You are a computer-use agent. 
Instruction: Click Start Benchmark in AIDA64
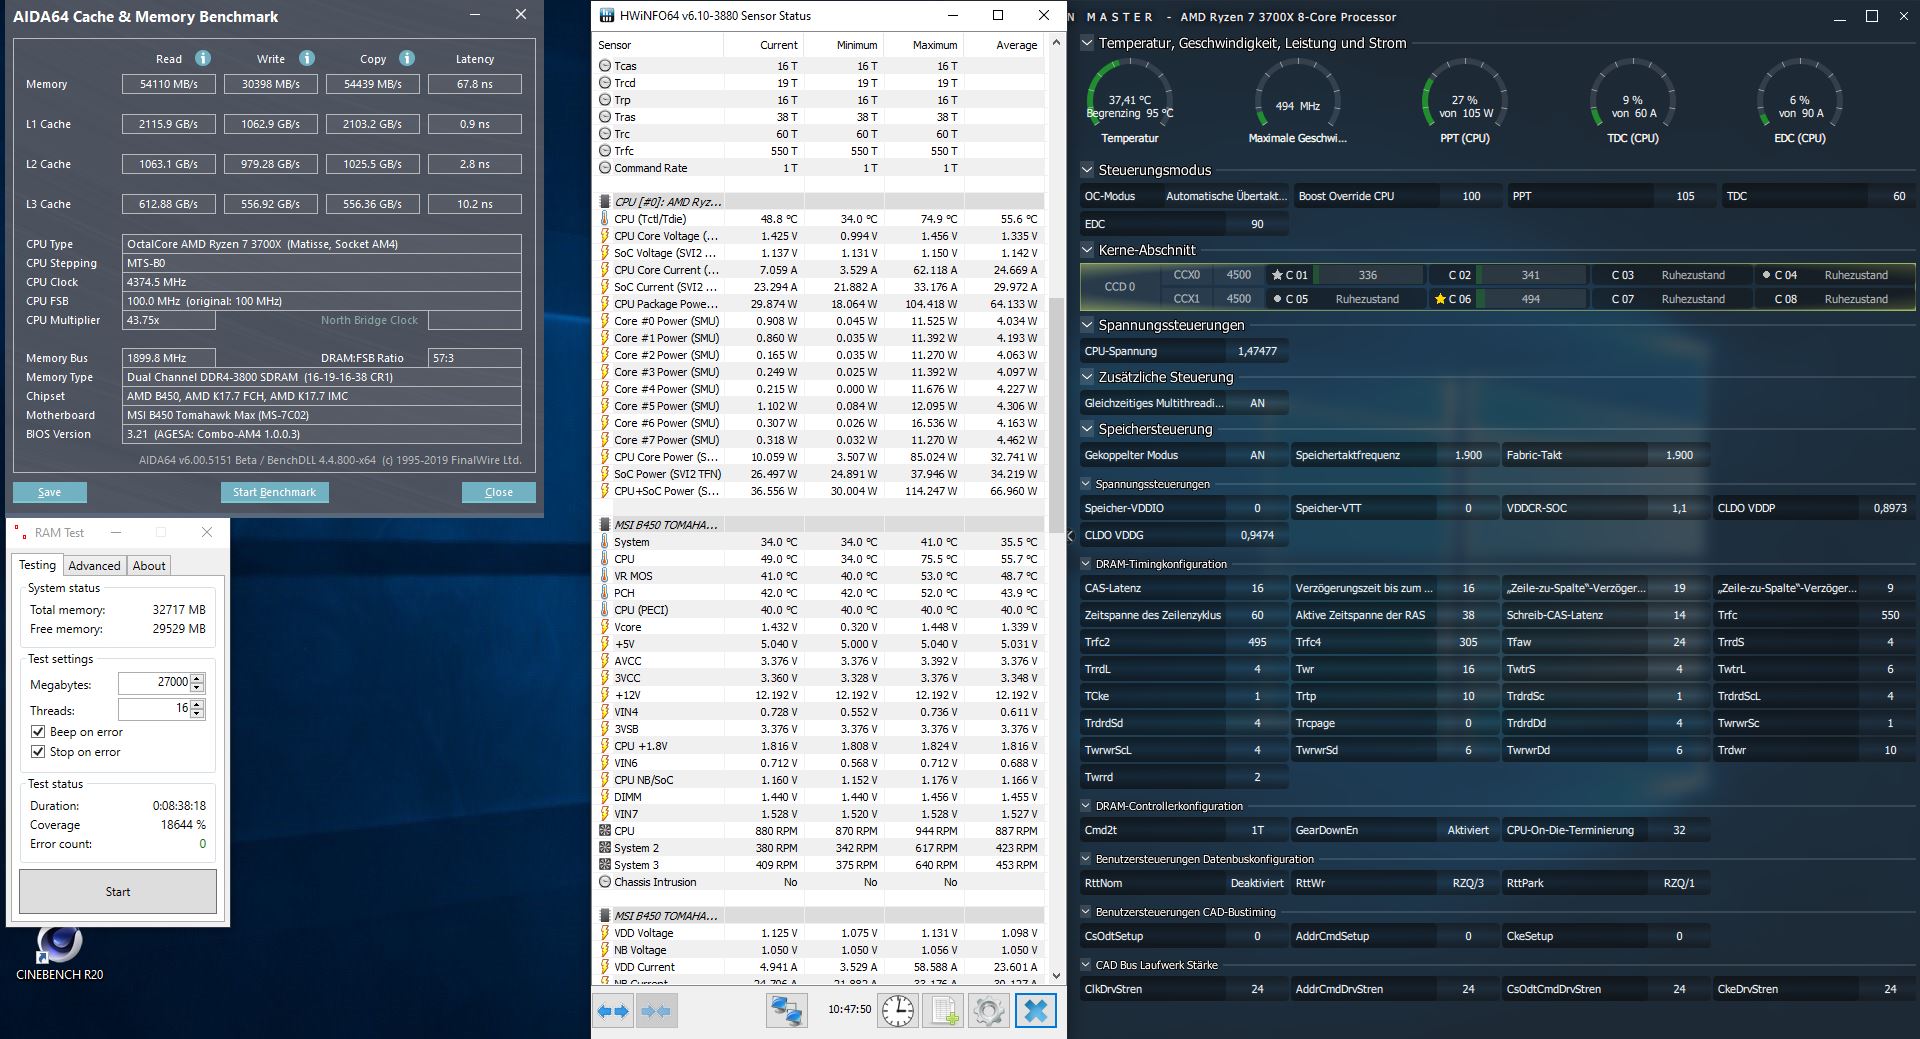(x=274, y=492)
